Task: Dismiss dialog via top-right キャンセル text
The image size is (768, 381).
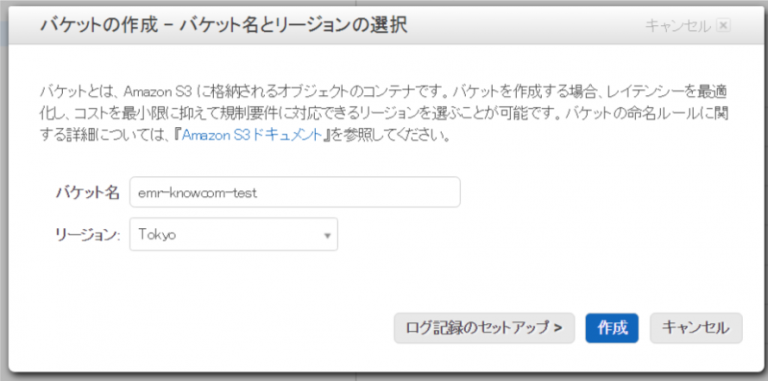Action: [677, 26]
